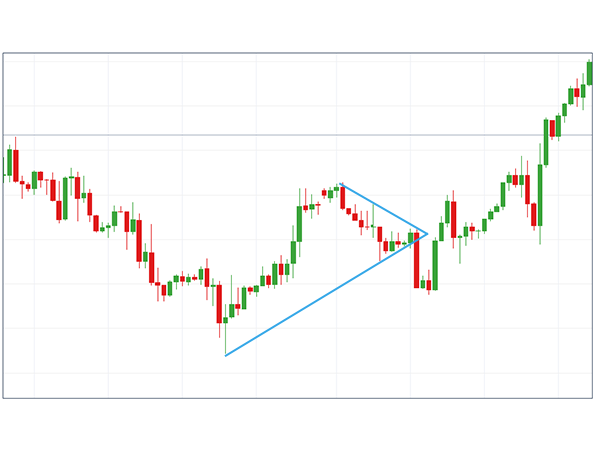Click the long green candle below the gray line
Viewport: 600px width, 454px height.
click(540, 197)
